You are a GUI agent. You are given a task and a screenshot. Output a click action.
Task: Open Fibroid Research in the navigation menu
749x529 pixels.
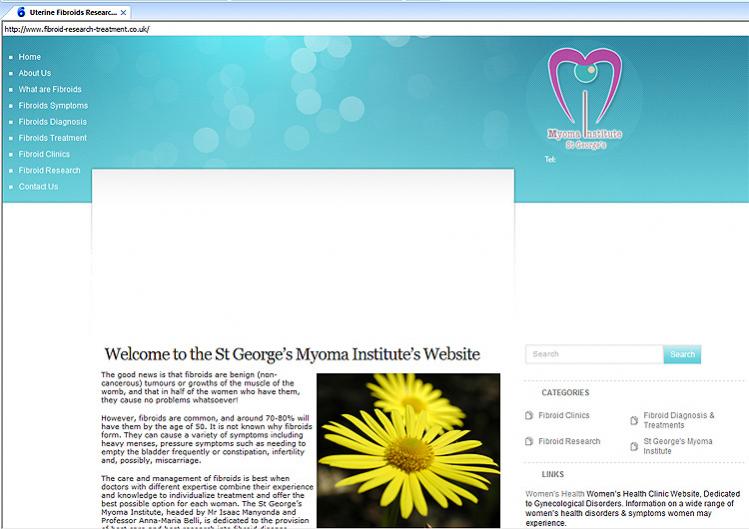tap(49, 171)
